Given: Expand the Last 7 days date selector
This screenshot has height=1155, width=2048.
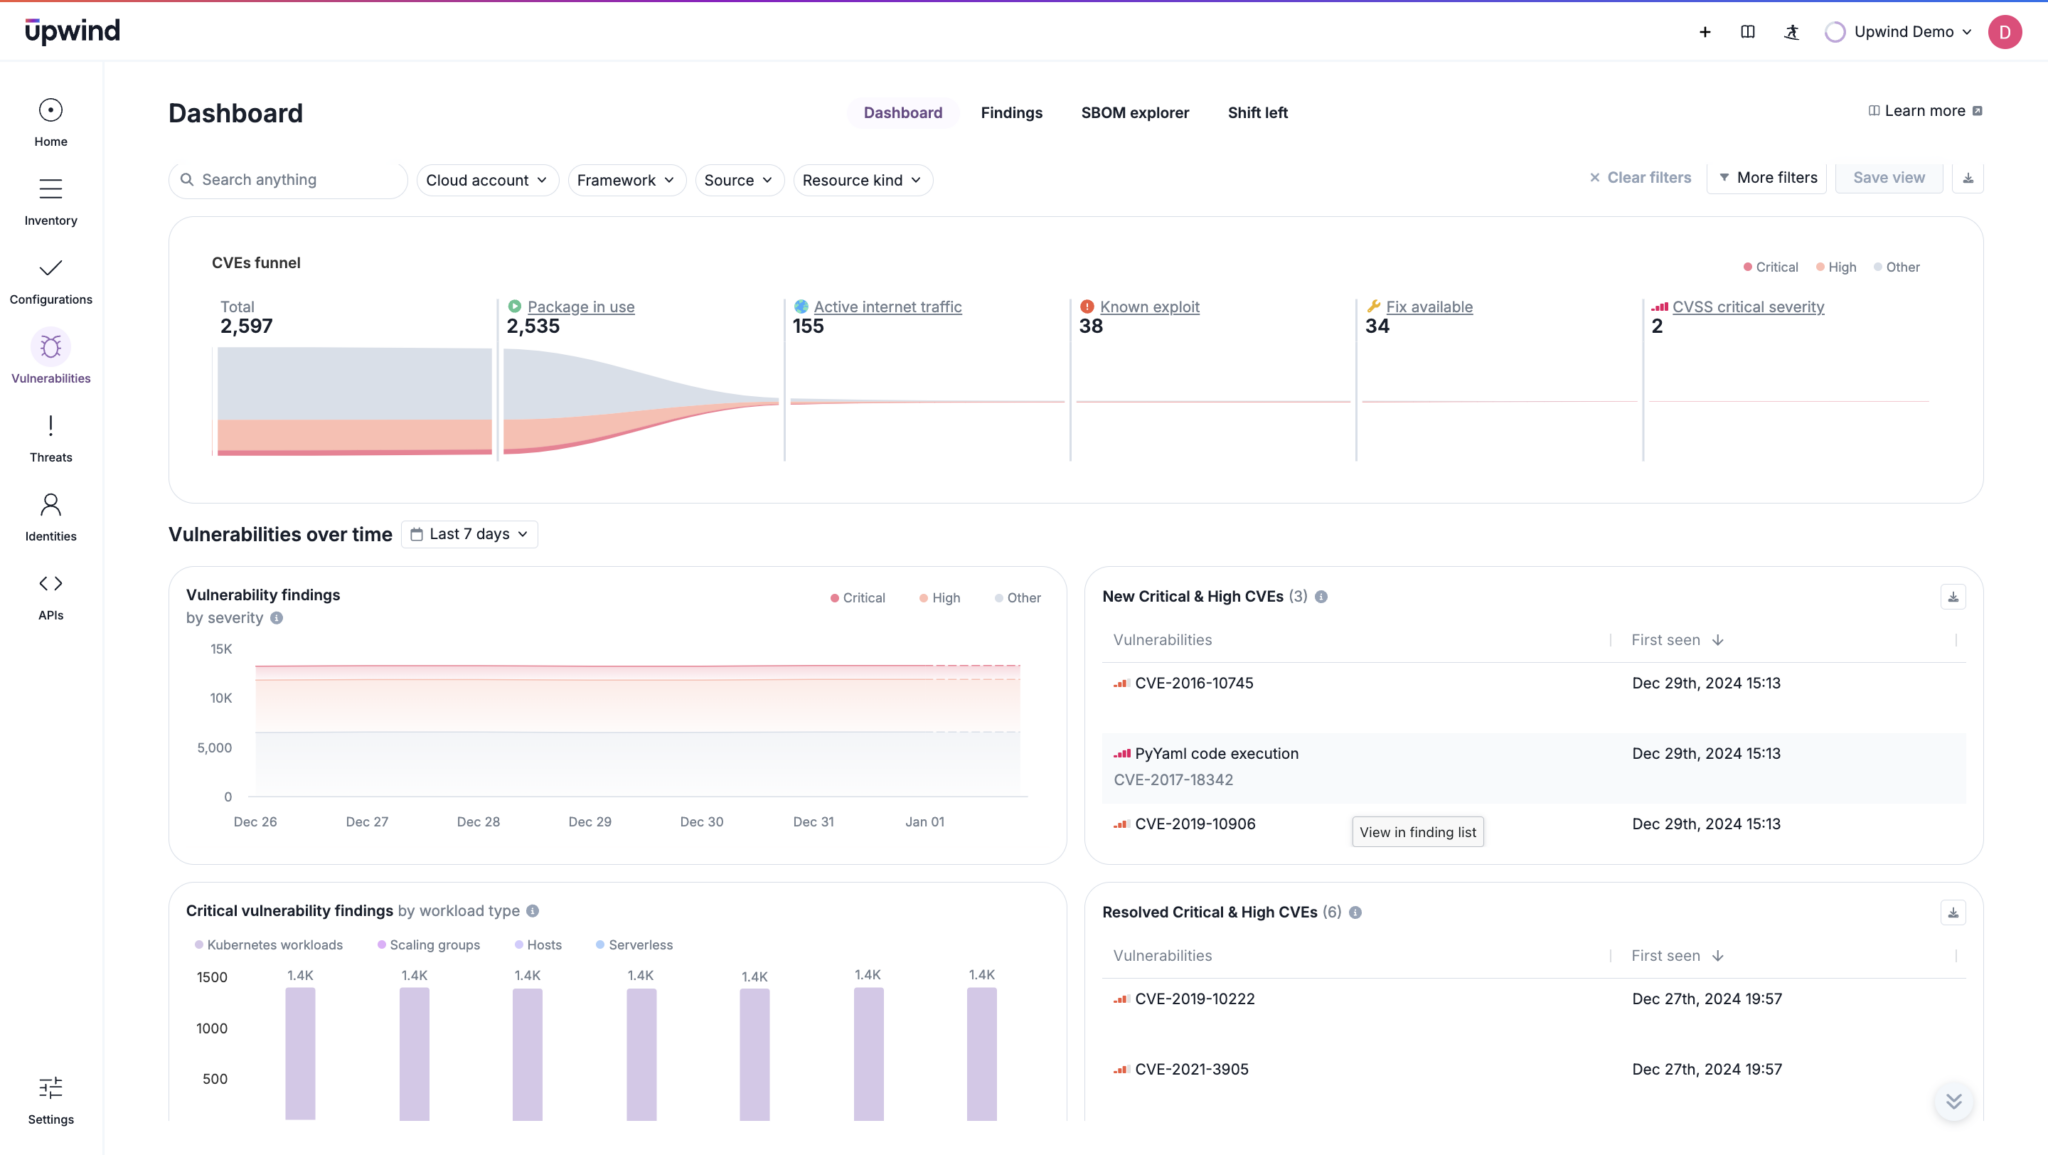Looking at the screenshot, I should point(469,533).
